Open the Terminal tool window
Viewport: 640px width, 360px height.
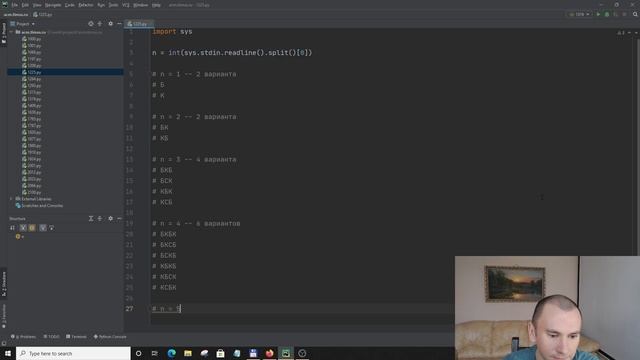(x=76, y=337)
